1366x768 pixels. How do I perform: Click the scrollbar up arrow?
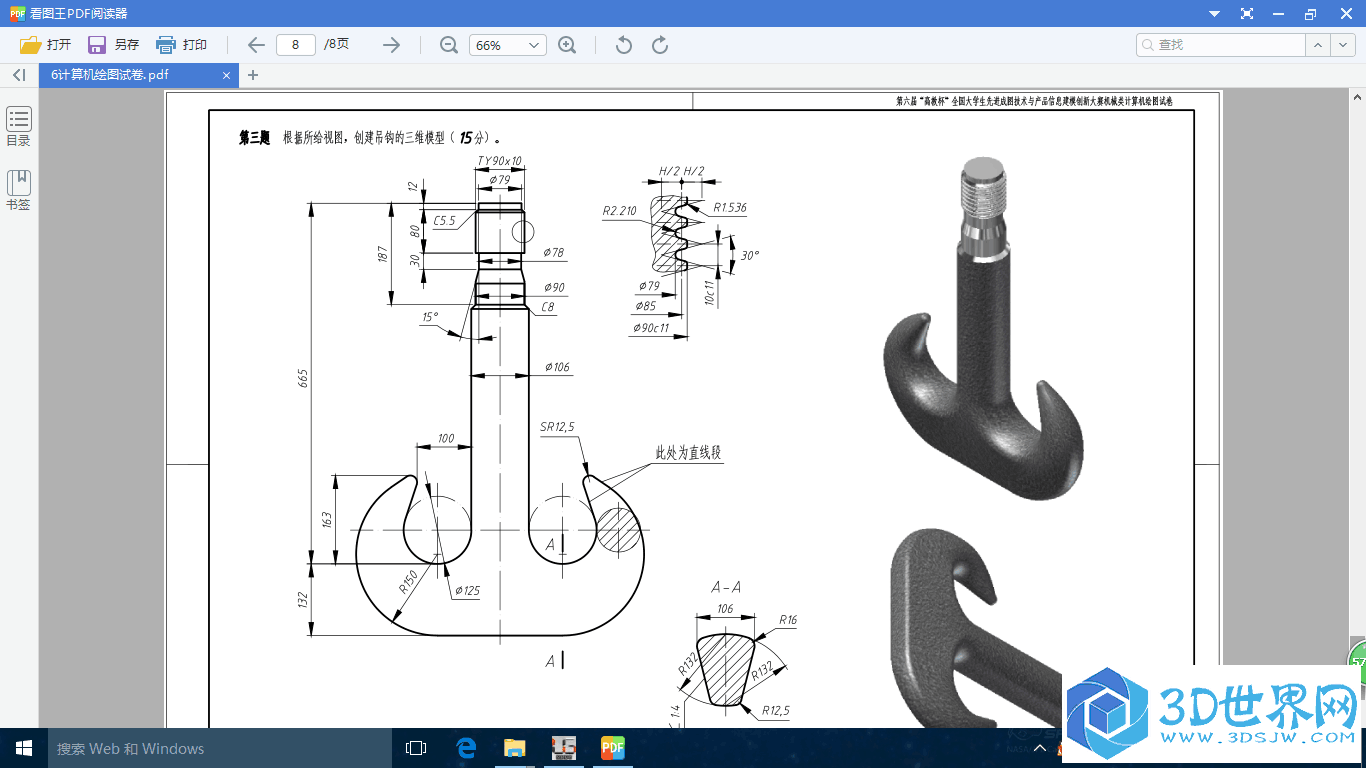coord(1358,97)
